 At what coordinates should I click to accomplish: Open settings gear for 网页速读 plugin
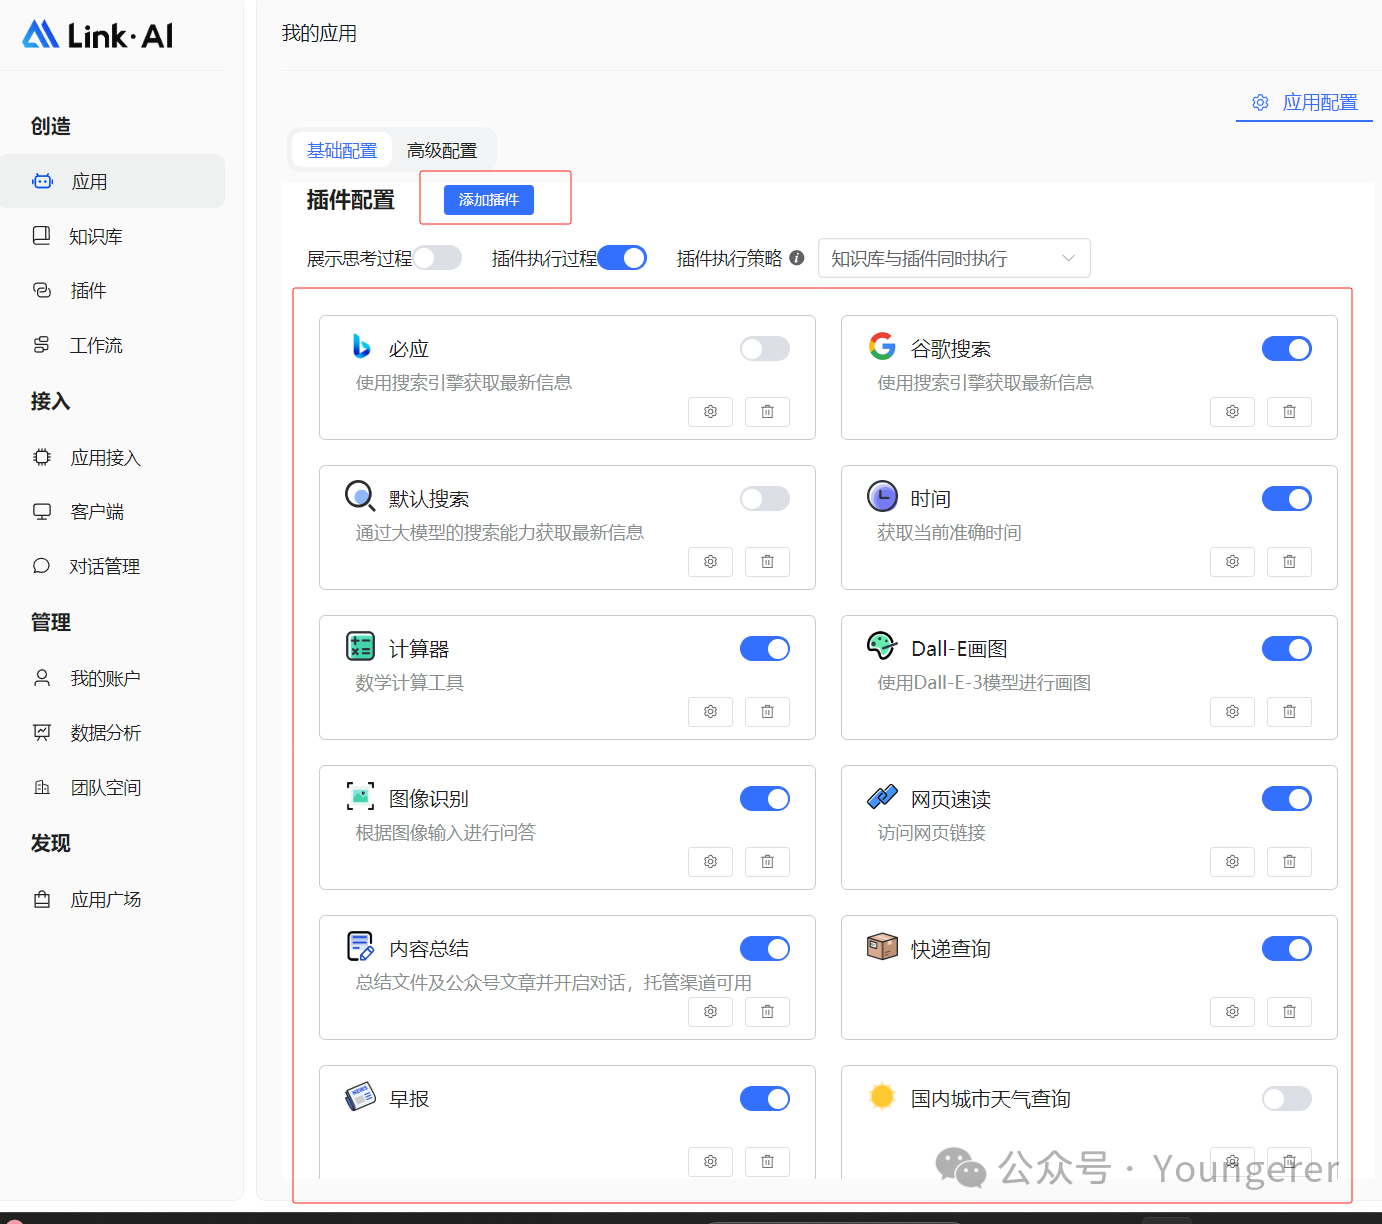[x=1232, y=862]
